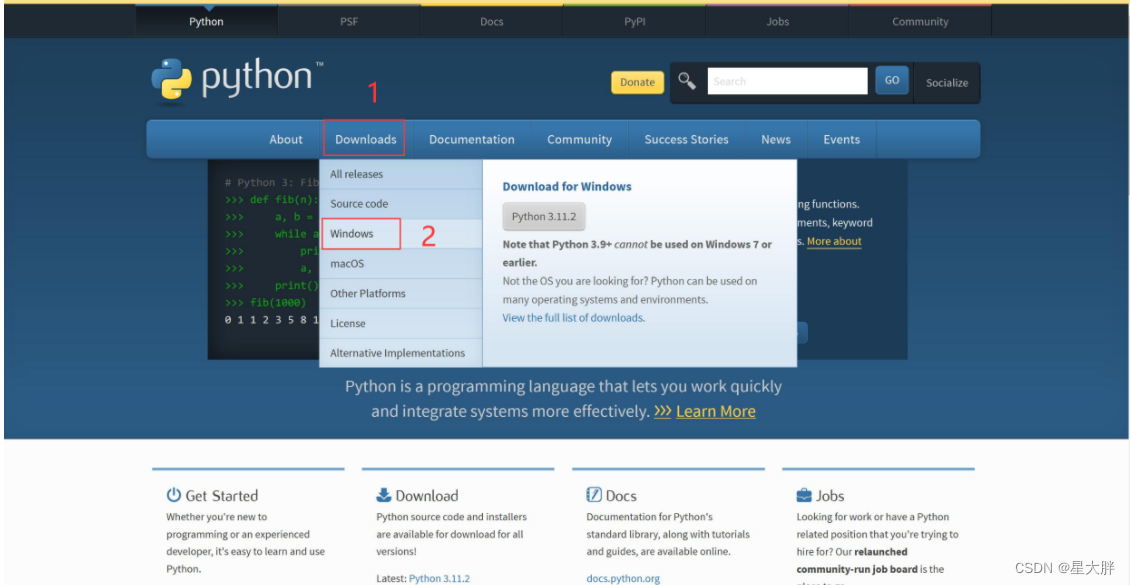Click the magnifying glass search icon
The width and height of the screenshot is (1130, 585).
pyautogui.click(x=687, y=81)
